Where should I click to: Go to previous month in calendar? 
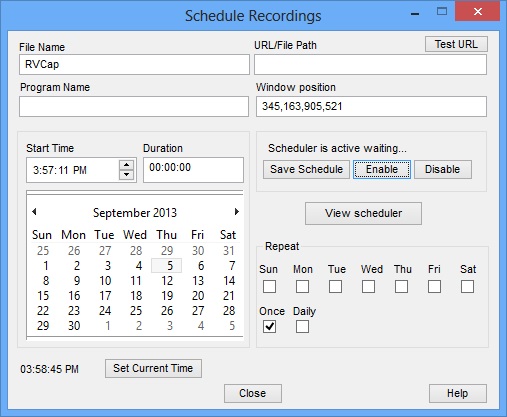click(x=34, y=212)
